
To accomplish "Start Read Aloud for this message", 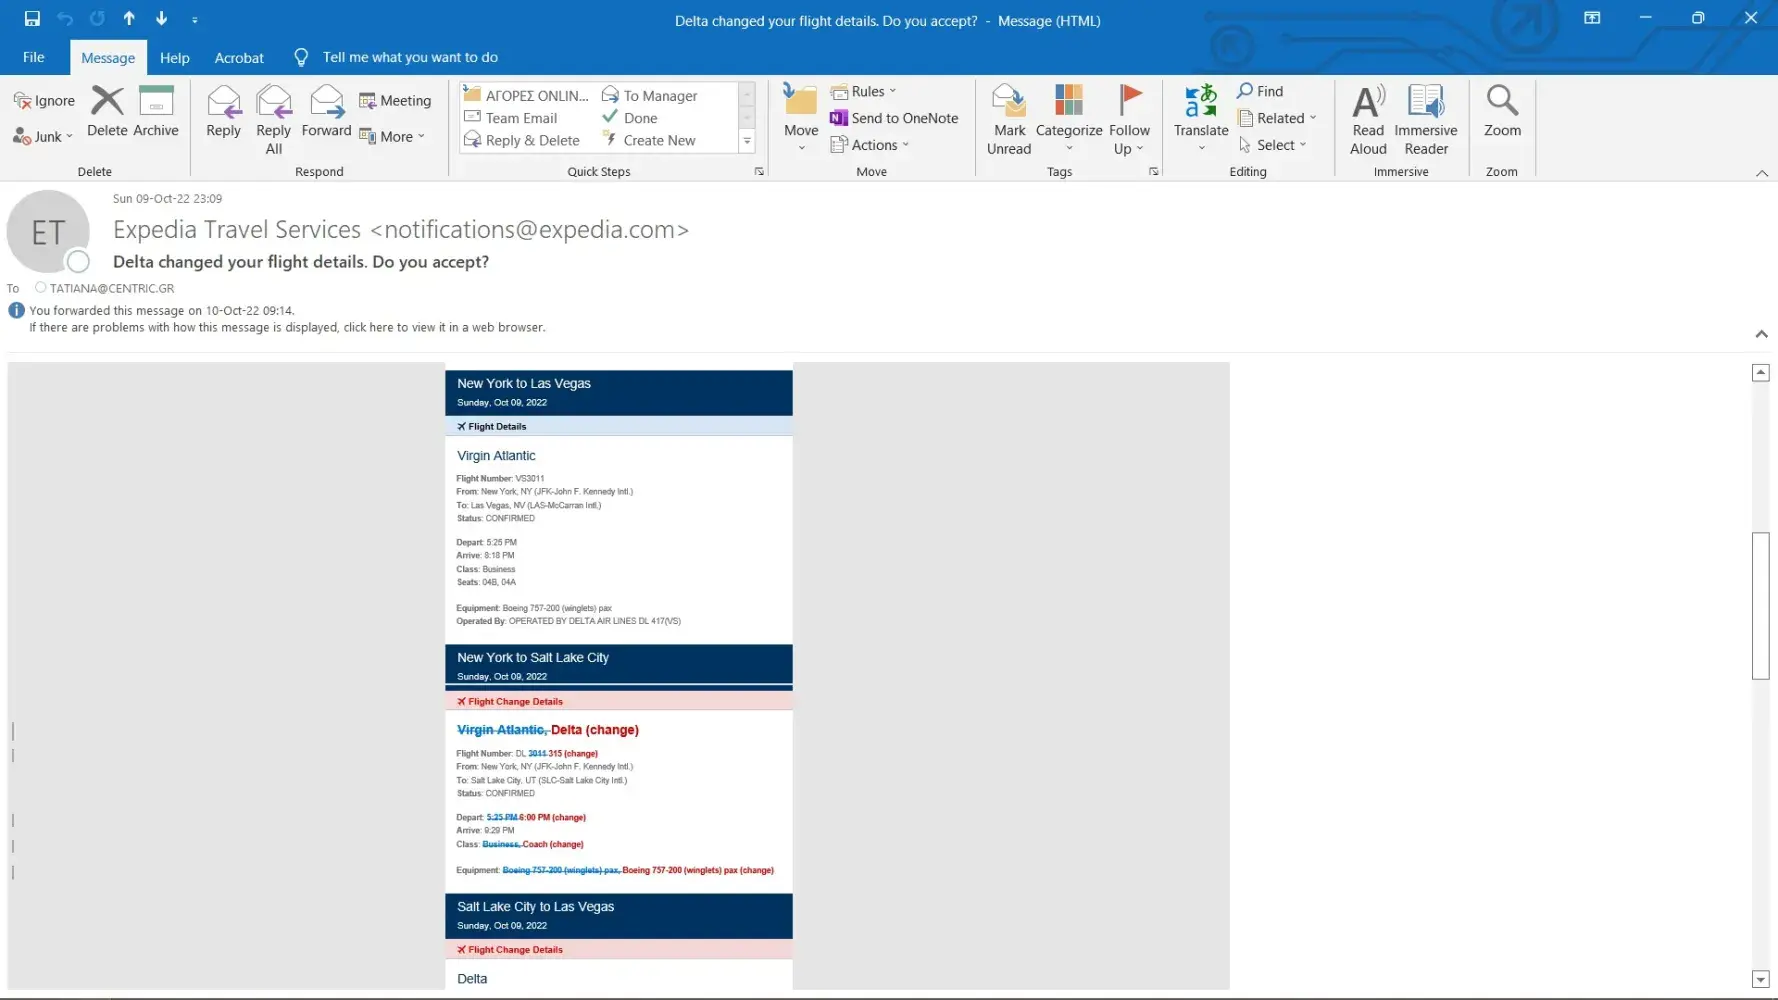I will [x=1368, y=119].
